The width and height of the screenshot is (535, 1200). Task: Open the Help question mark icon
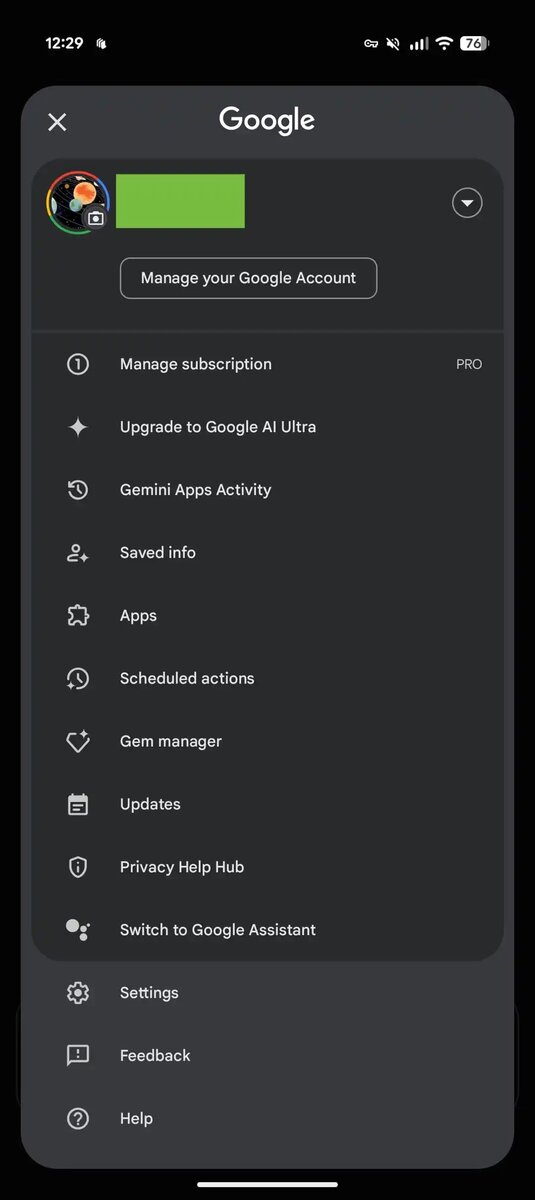[78, 1119]
